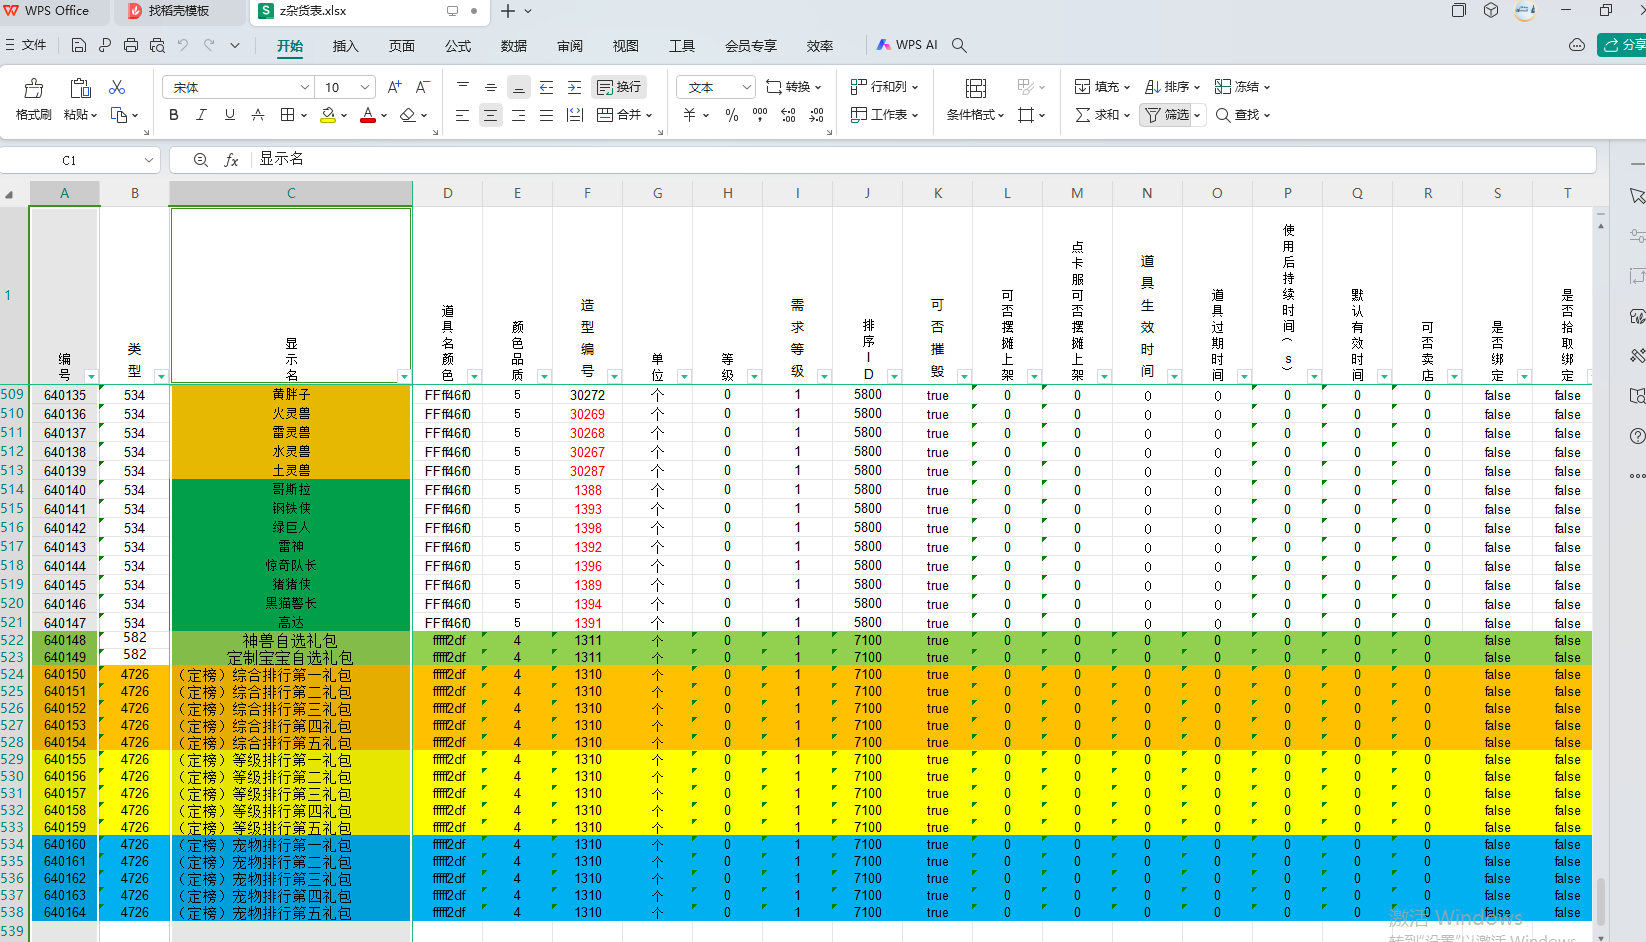1646x942 pixels.
Task: Open the fx insert function icon
Action: tap(231, 160)
